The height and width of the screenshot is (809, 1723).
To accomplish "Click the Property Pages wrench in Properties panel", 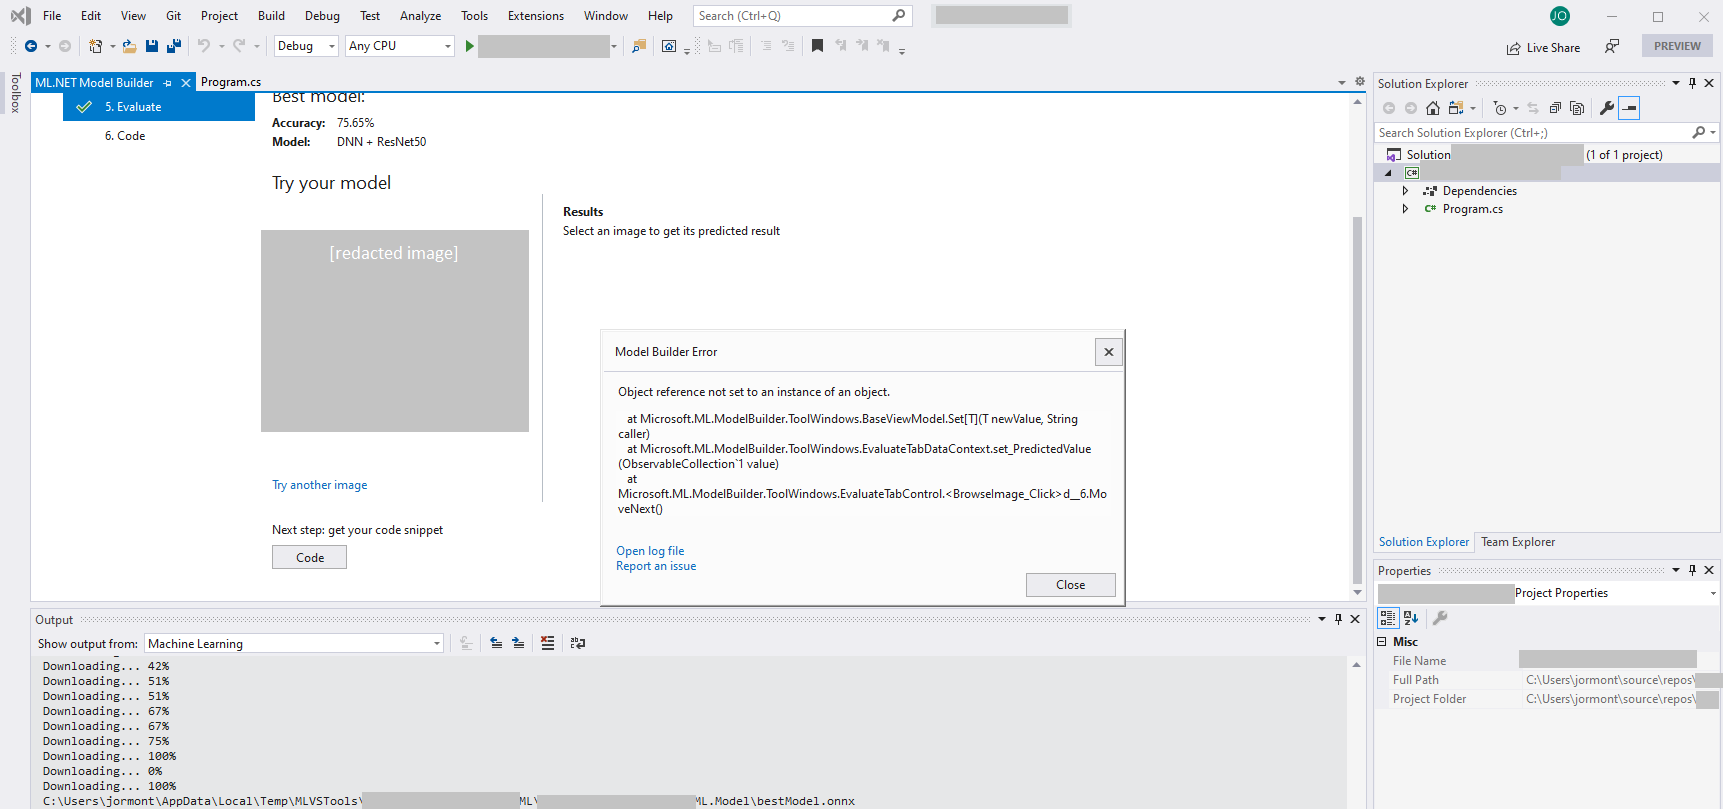I will coord(1440,618).
